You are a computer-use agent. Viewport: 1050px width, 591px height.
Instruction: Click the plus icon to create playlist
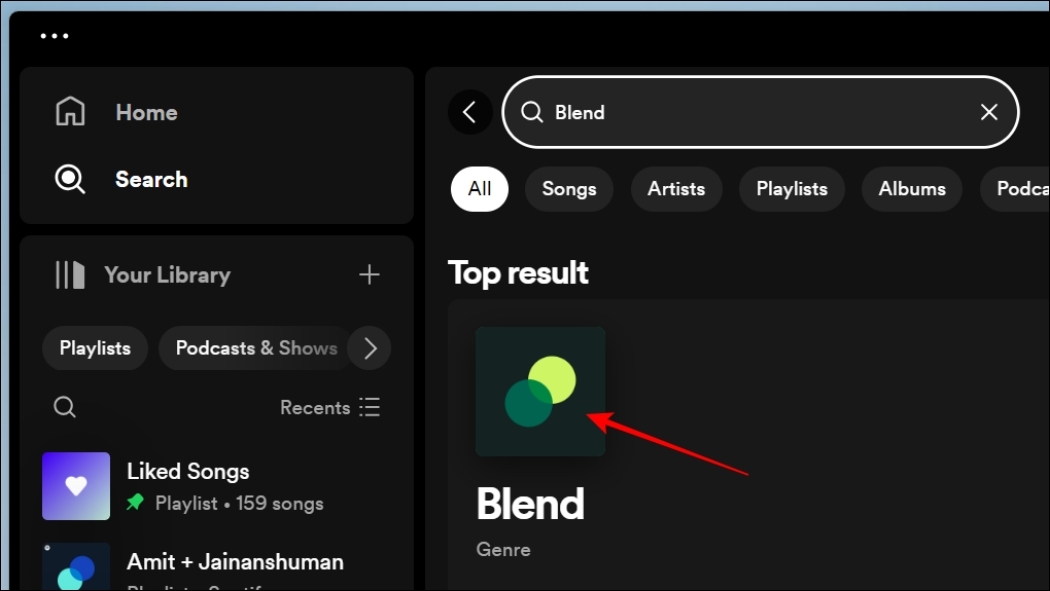369,274
